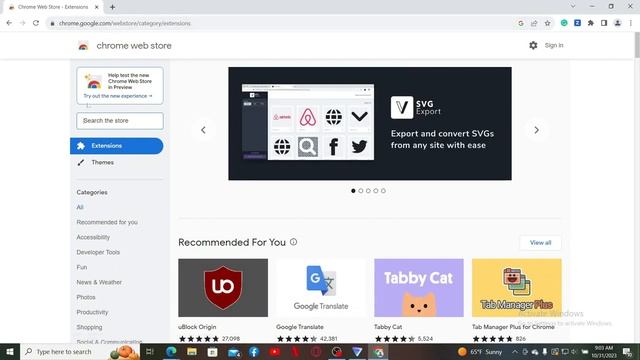The image size is (640, 360).
Task: Open the uBlock Origin extension card
Action: [223, 300]
